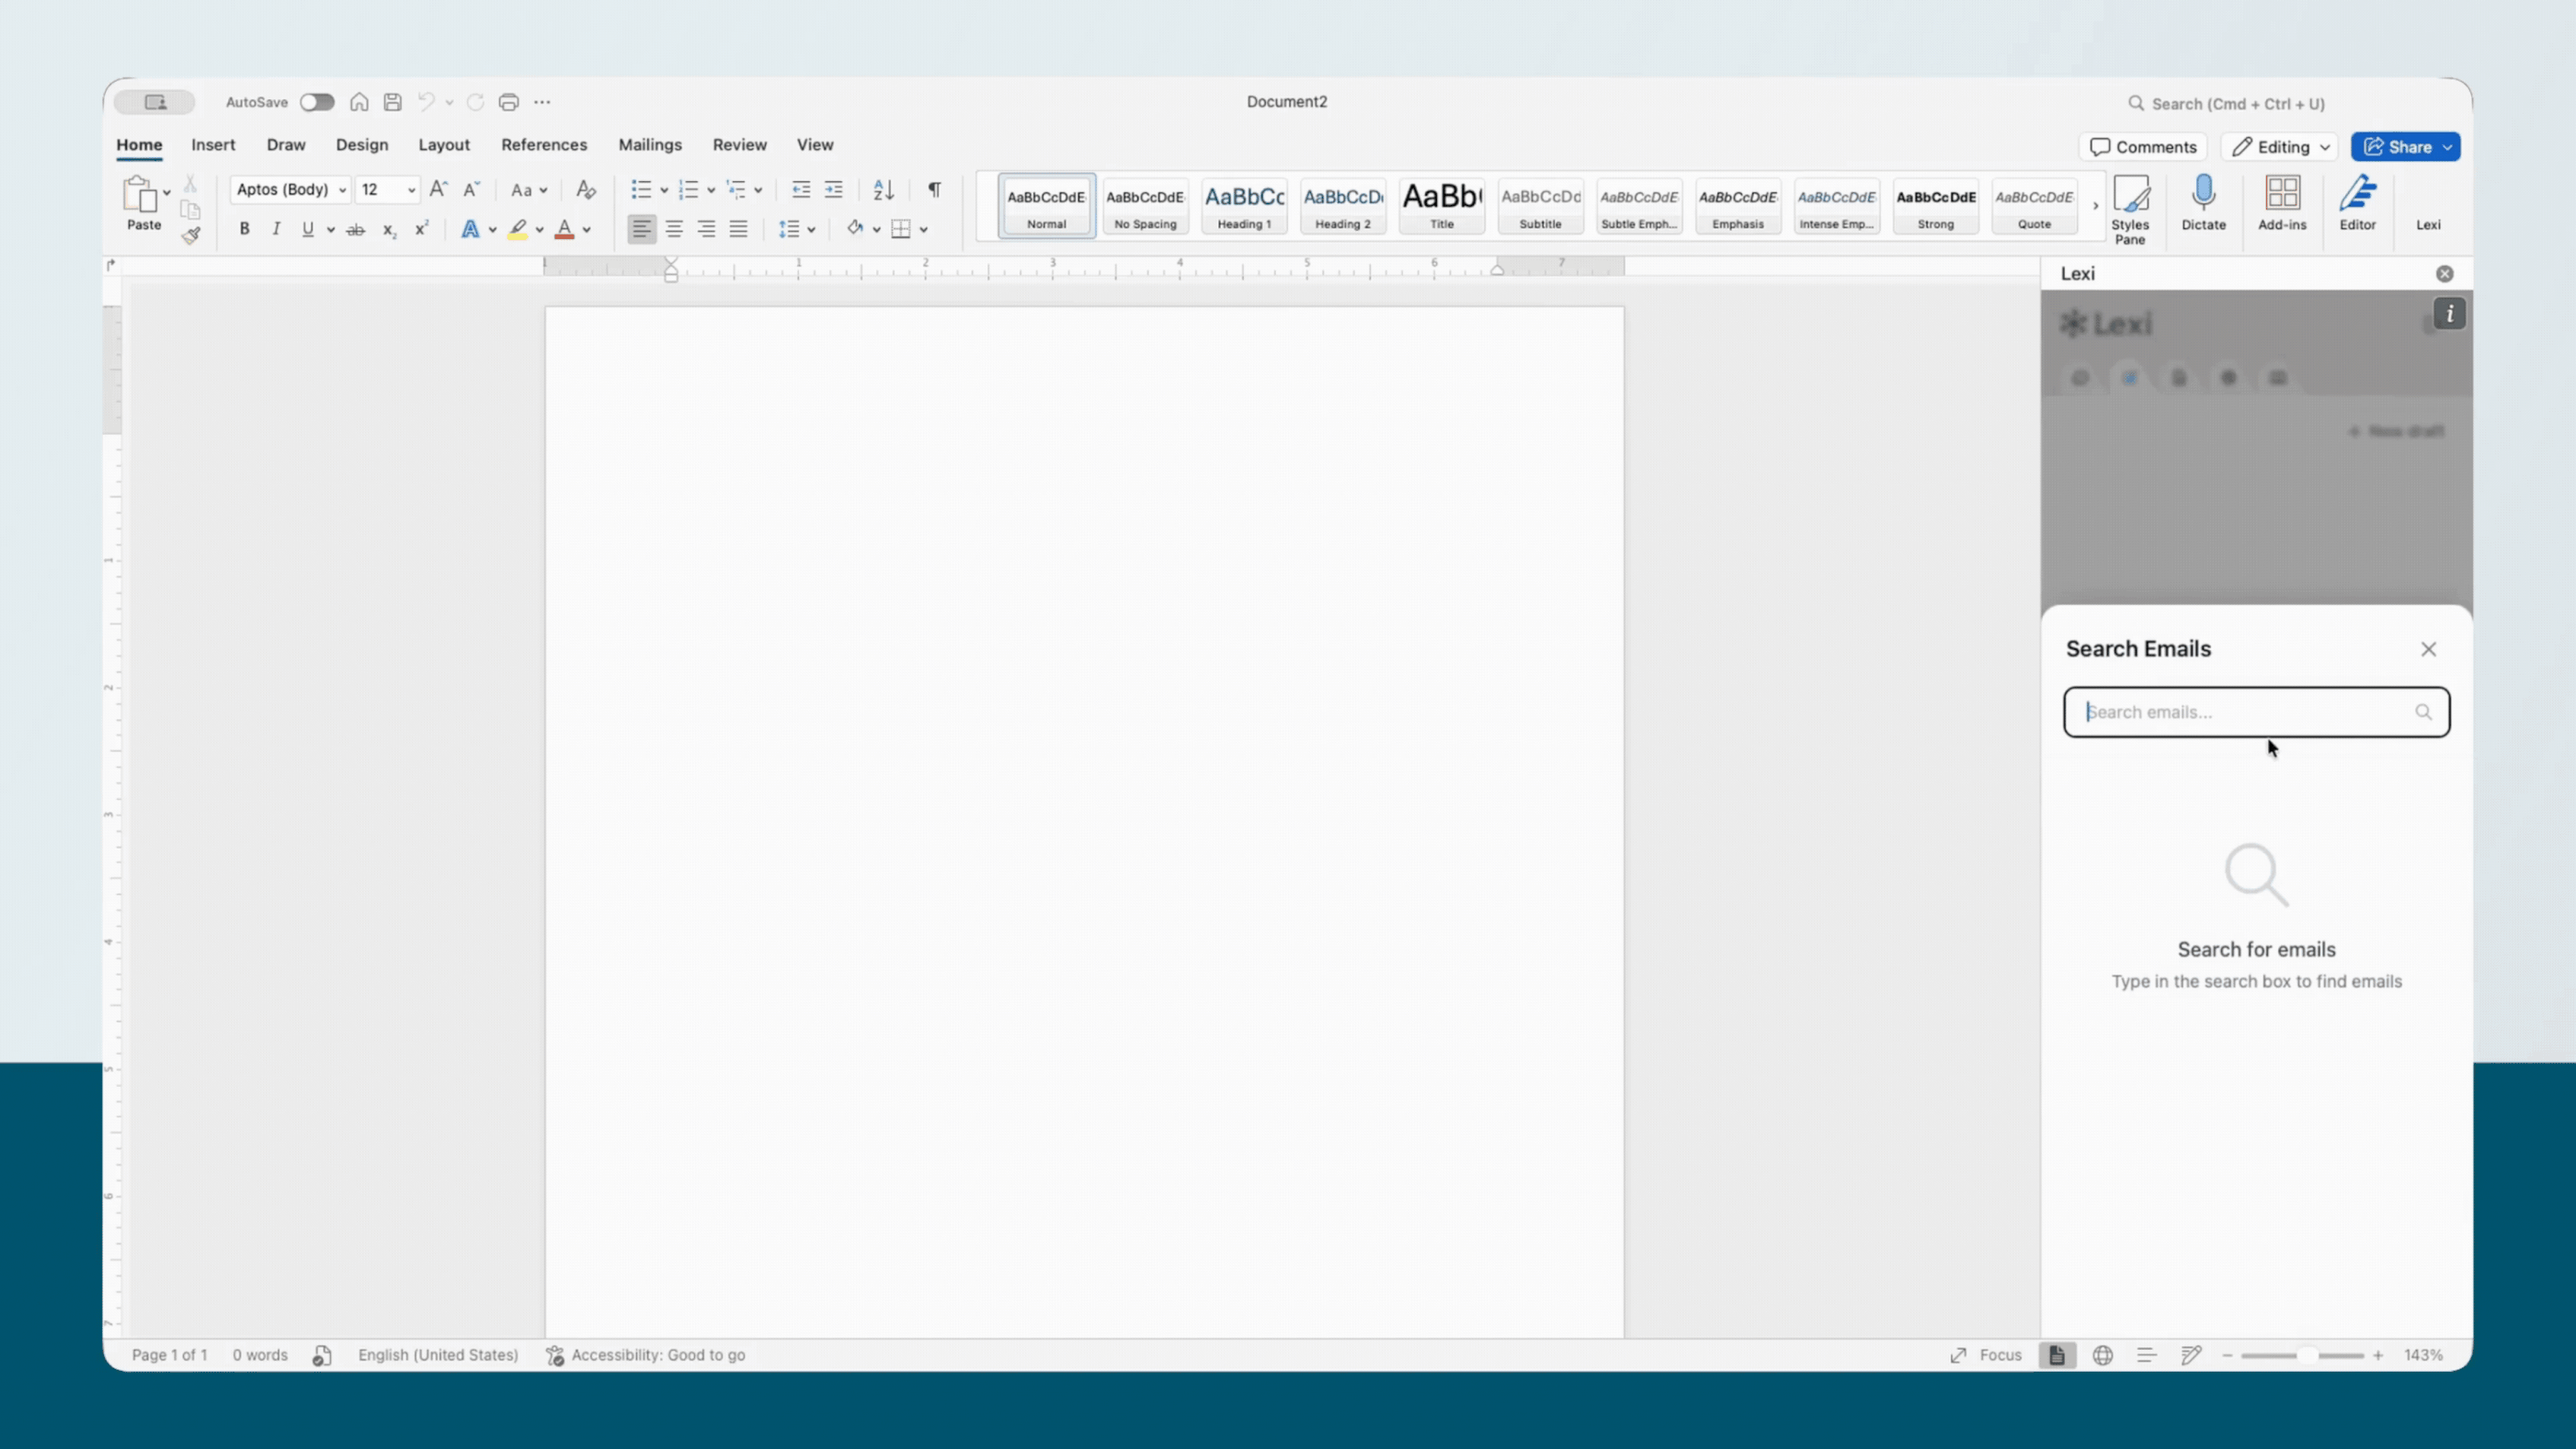The image size is (2576, 1449).
Task: Toggle Bold formatting
Action: pyautogui.click(x=244, y=229)
